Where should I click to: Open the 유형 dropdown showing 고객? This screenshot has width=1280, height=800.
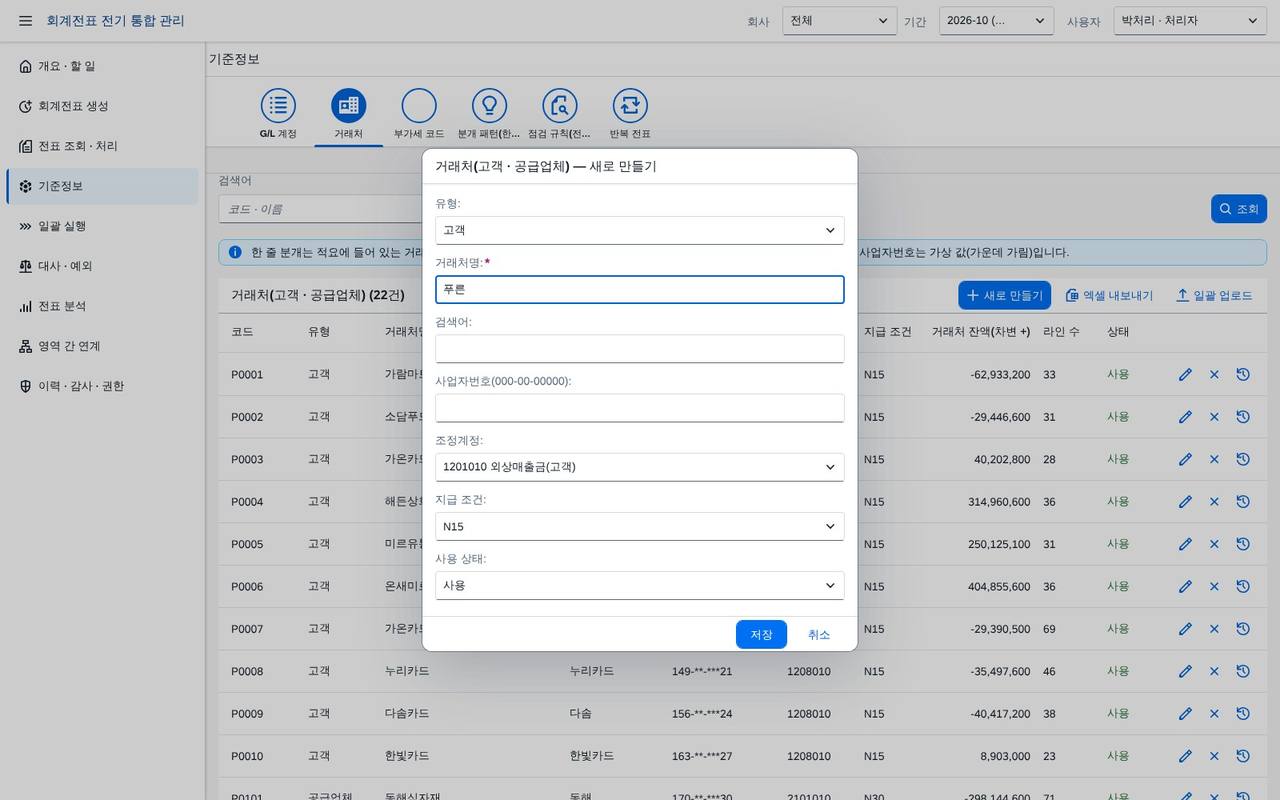tap(640, 230)
